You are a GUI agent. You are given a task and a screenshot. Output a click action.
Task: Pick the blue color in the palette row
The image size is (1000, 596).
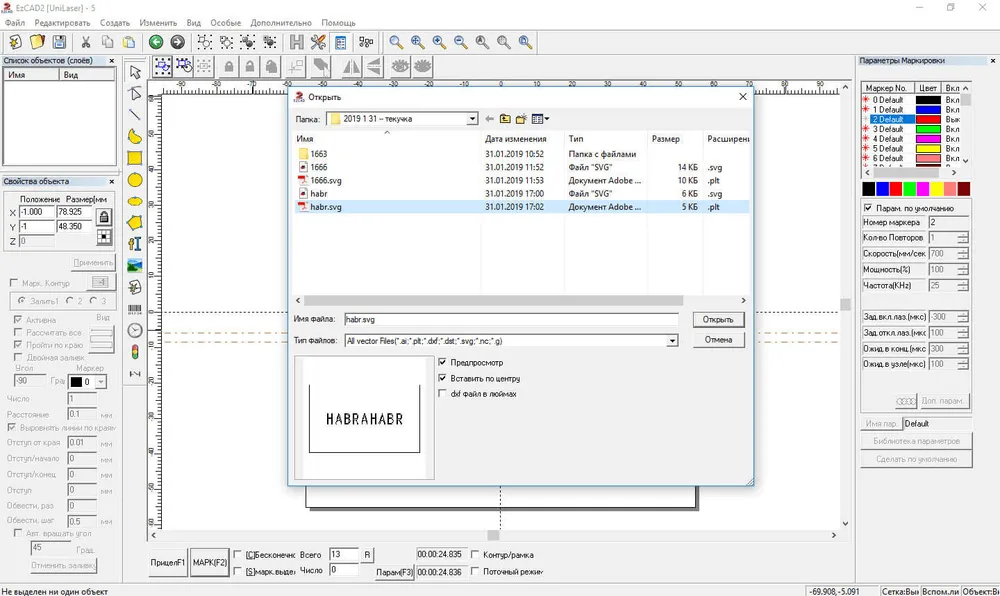[882, 189]
